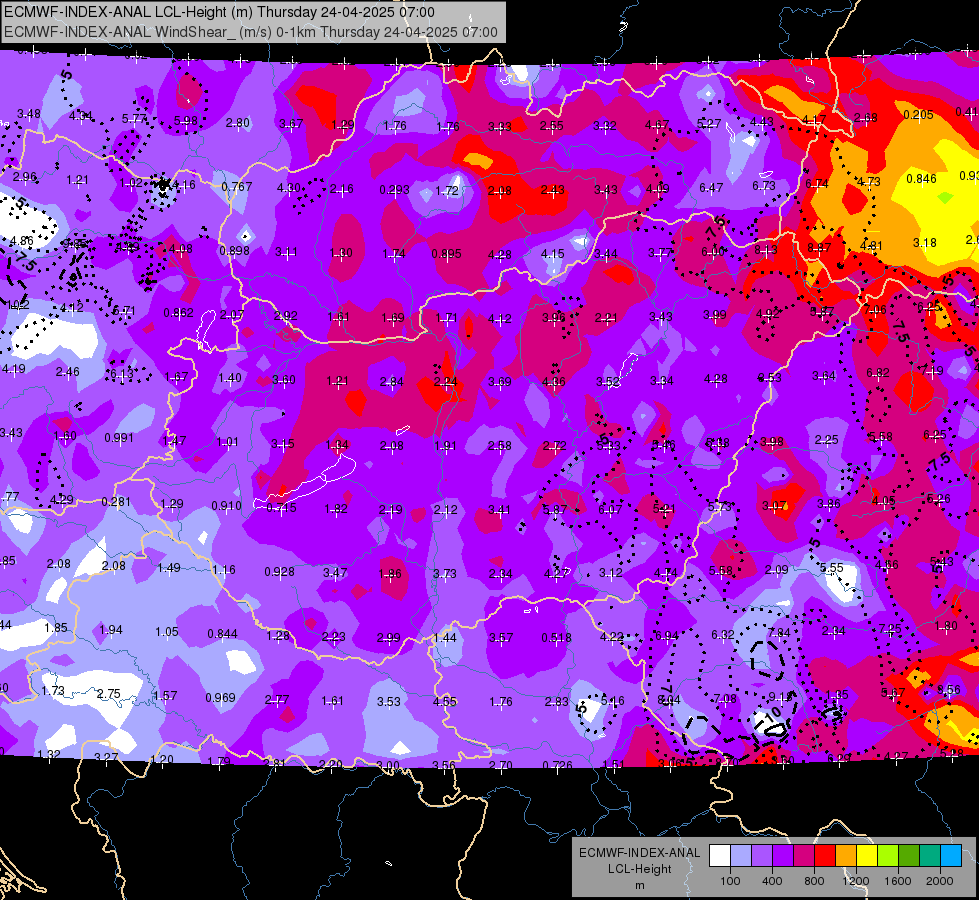Viewport: 979px width, 900px height.
Task: Click the 0.767 wind shear value
Action: 237,186
